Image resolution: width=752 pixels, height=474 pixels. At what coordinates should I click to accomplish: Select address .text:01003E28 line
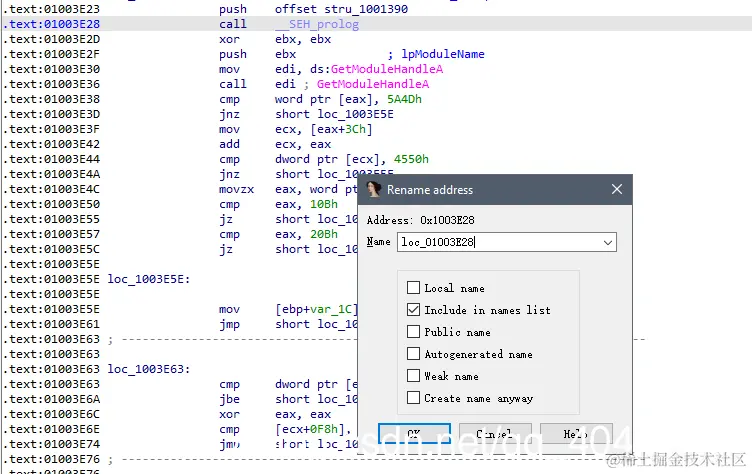51,24
